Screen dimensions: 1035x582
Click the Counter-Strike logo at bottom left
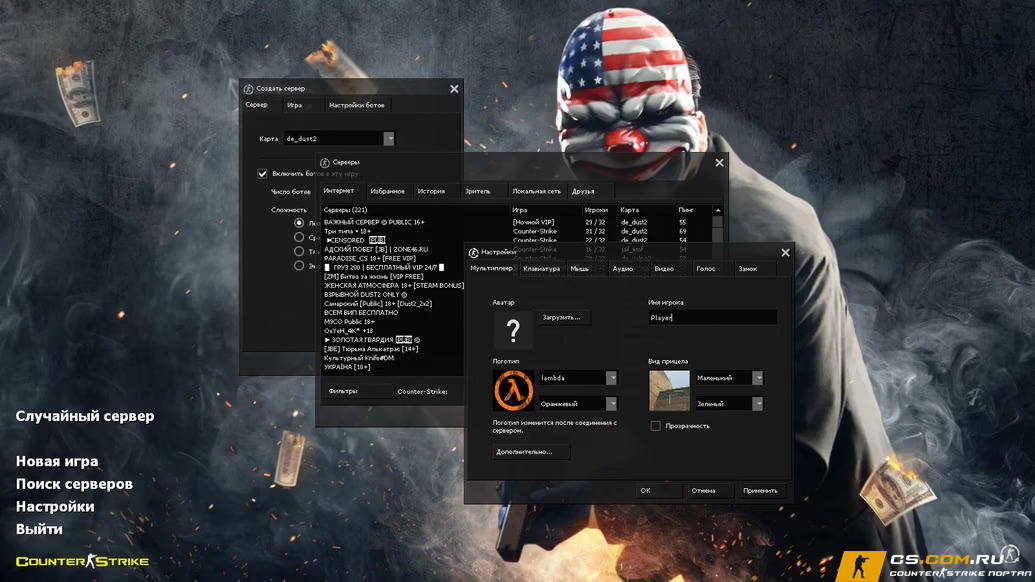[x=83, y=562]
